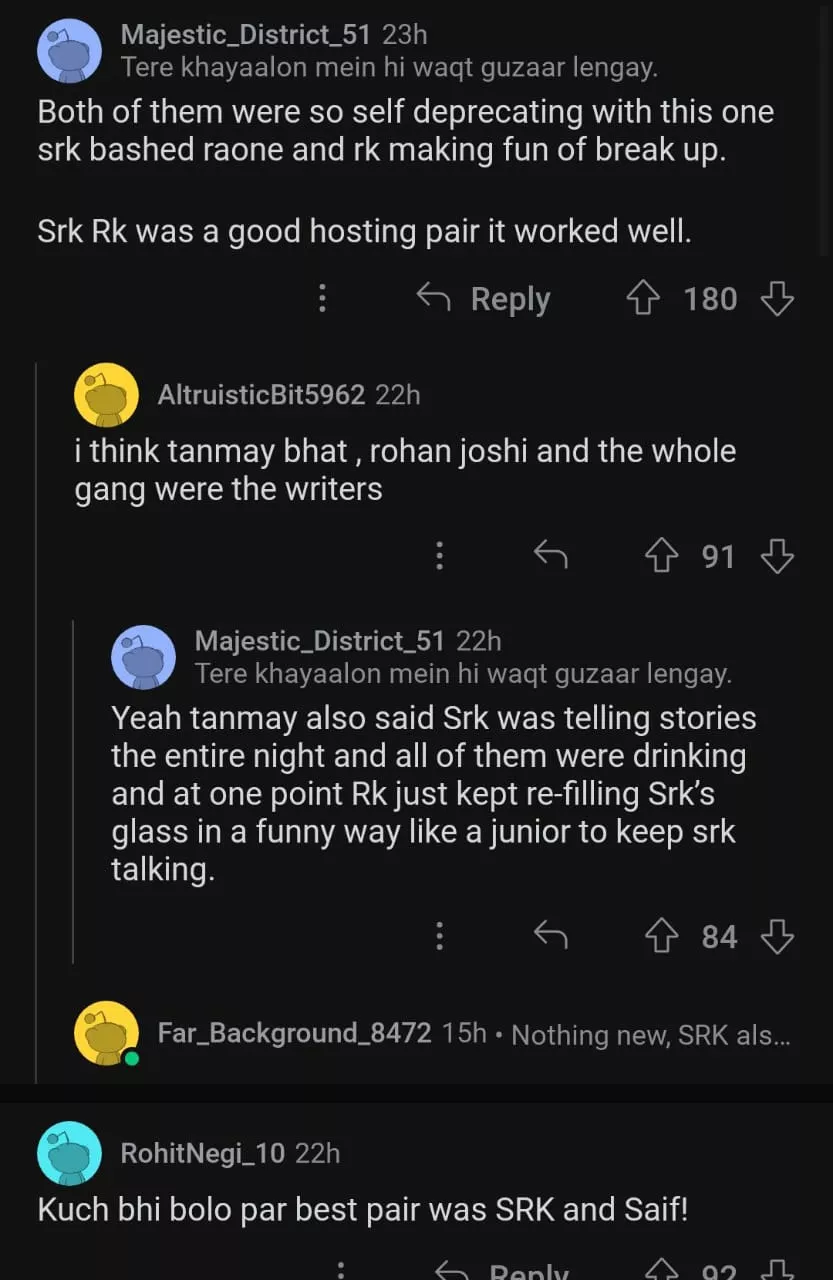Click reply arrow on AltruisticBit5962's comment
The image size is (833, 1280).
(550, 556)
